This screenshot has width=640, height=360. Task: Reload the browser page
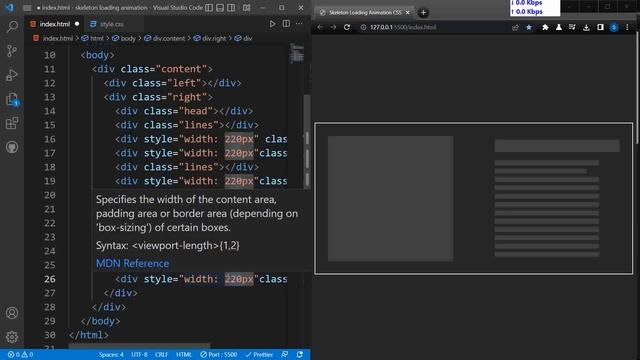(x=347, y=27)
